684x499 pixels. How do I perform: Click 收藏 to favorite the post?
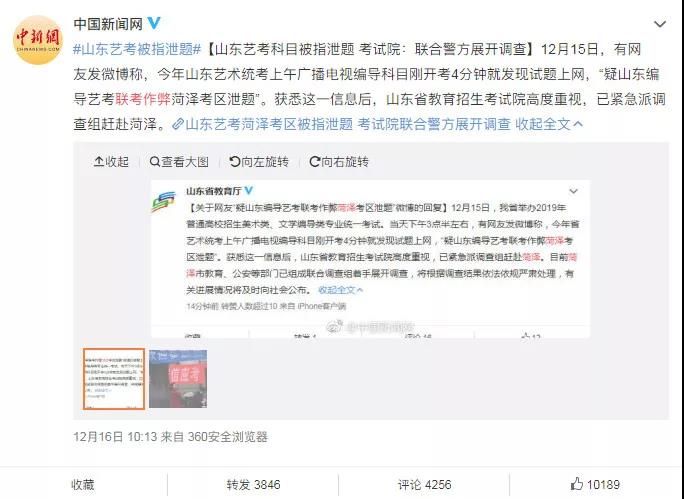82,484
